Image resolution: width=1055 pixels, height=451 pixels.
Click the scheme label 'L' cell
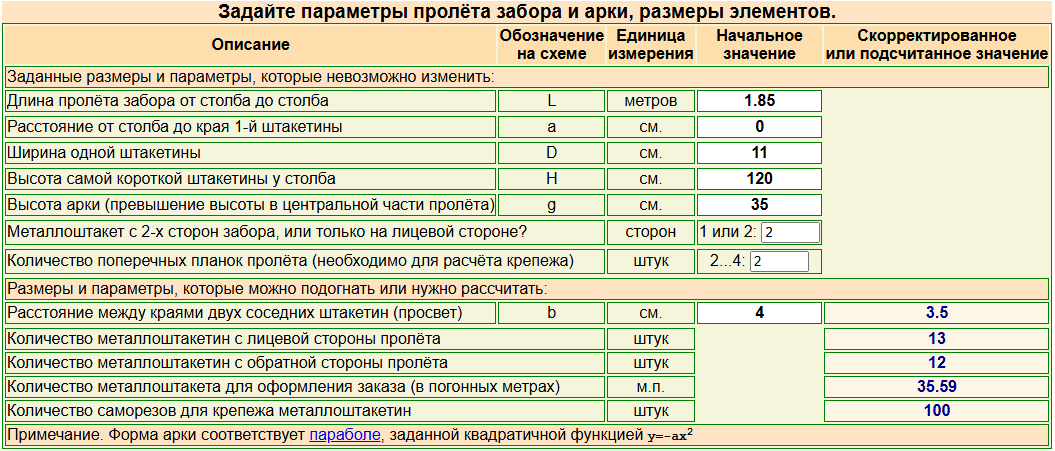pos(551,101)
